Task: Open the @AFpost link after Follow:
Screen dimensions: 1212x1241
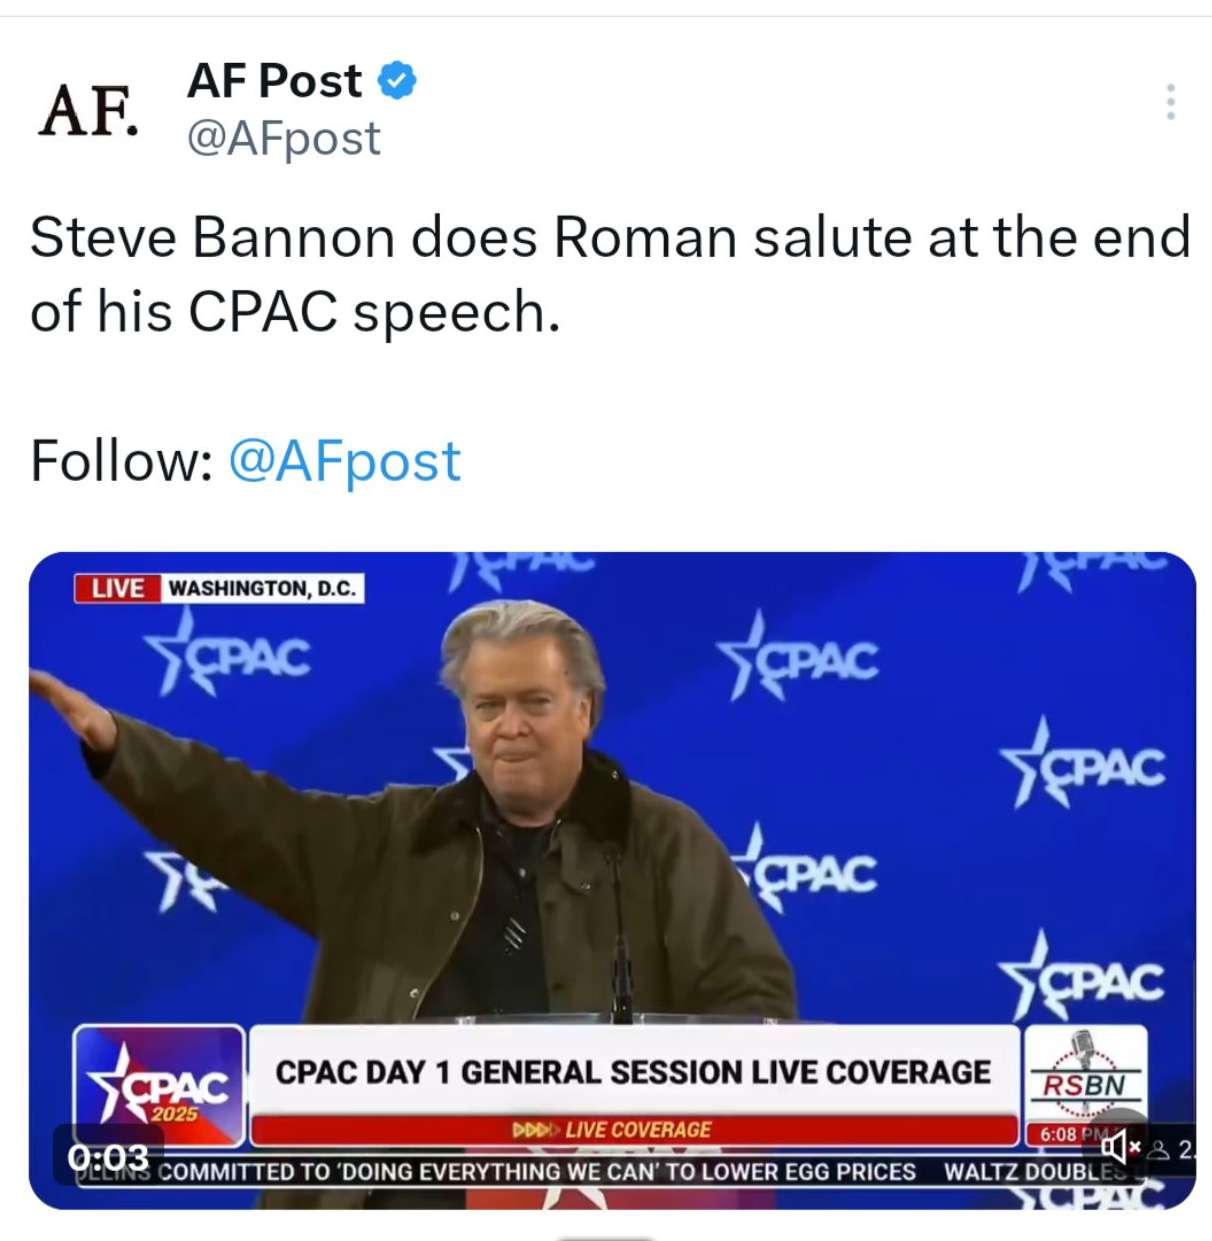Action: (x=345, y=461)
